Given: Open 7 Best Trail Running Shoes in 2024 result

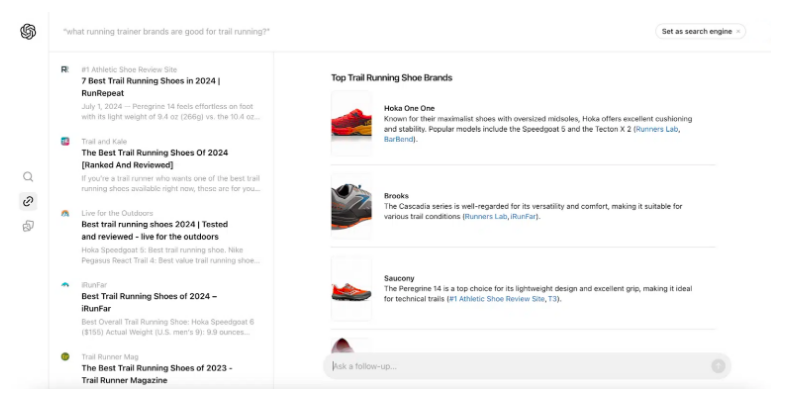Looking at the screenshot, I should (151, 87).
